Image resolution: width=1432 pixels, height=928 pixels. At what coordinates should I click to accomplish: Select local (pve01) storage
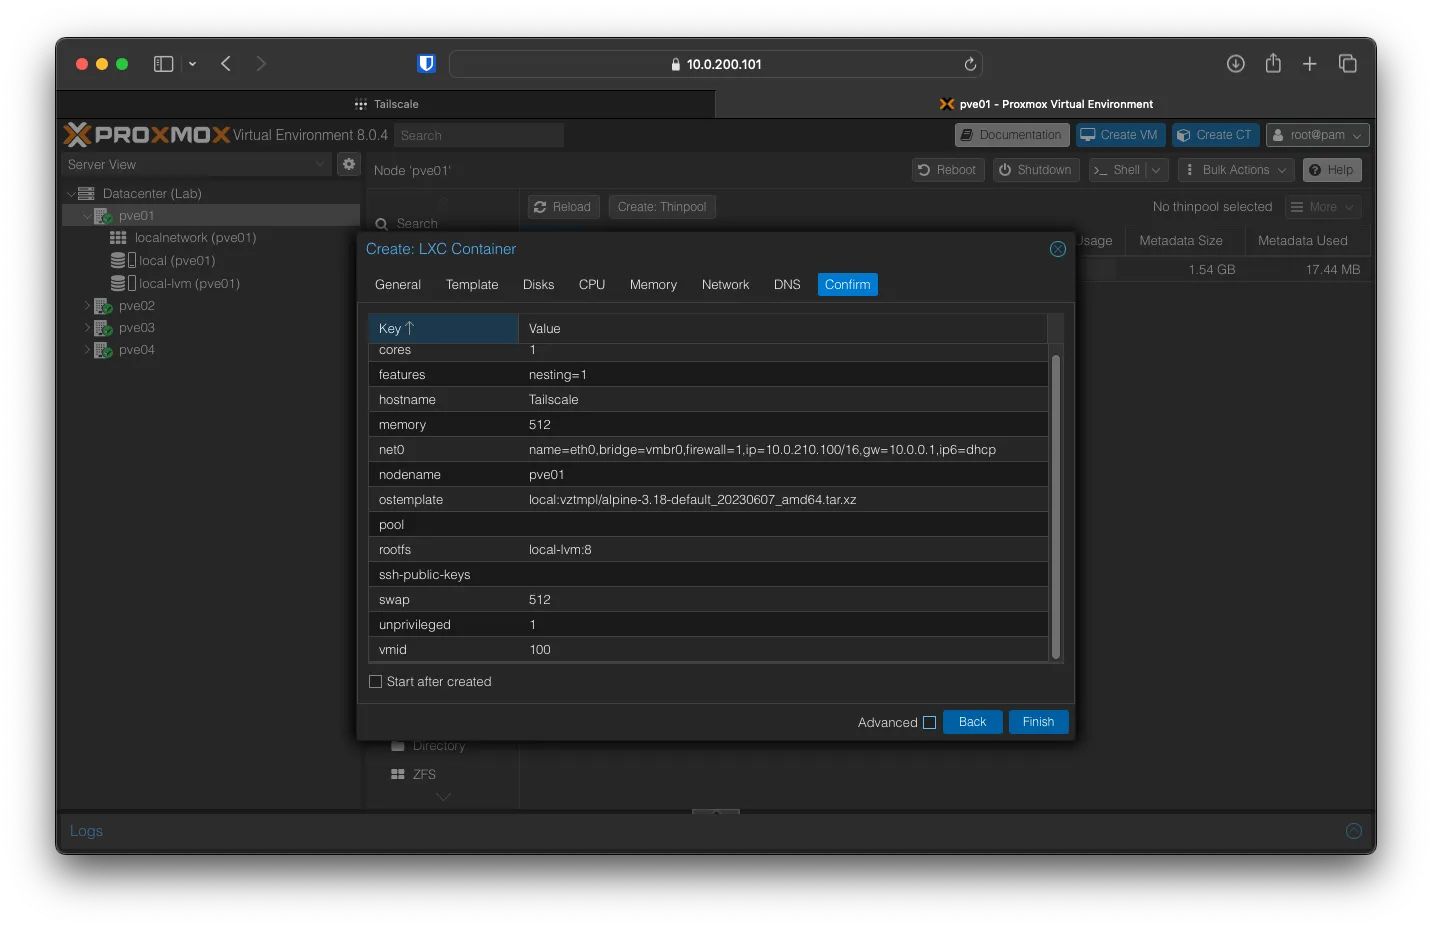click(176, 261)
